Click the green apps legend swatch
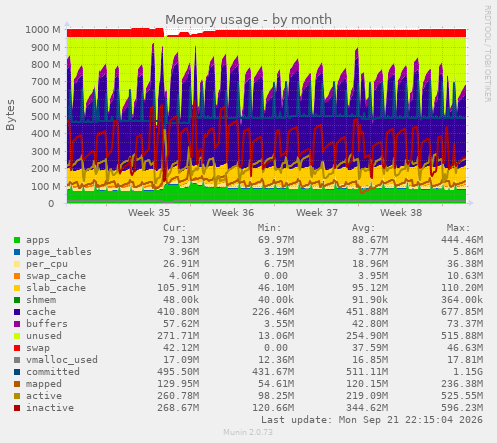This screenshot has width=497, height=443. pyautogui.click(x=17, y=240)
